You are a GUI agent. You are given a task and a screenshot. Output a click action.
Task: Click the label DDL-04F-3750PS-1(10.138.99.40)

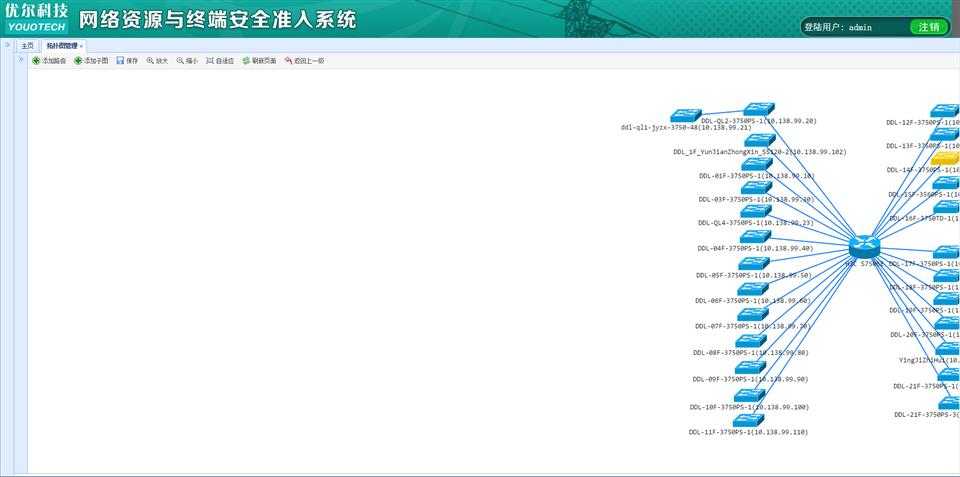tap(755, 249)
